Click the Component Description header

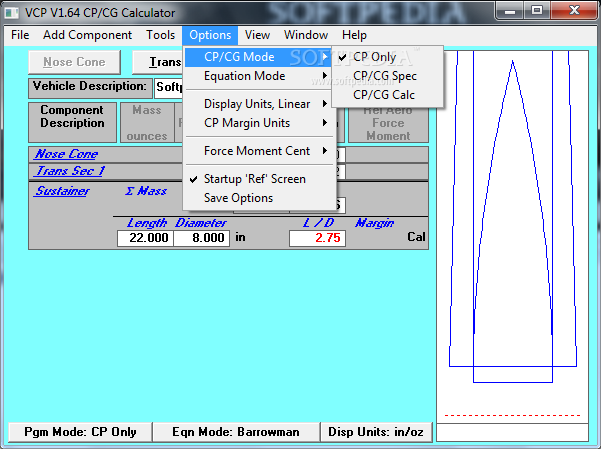pos(72,122)
